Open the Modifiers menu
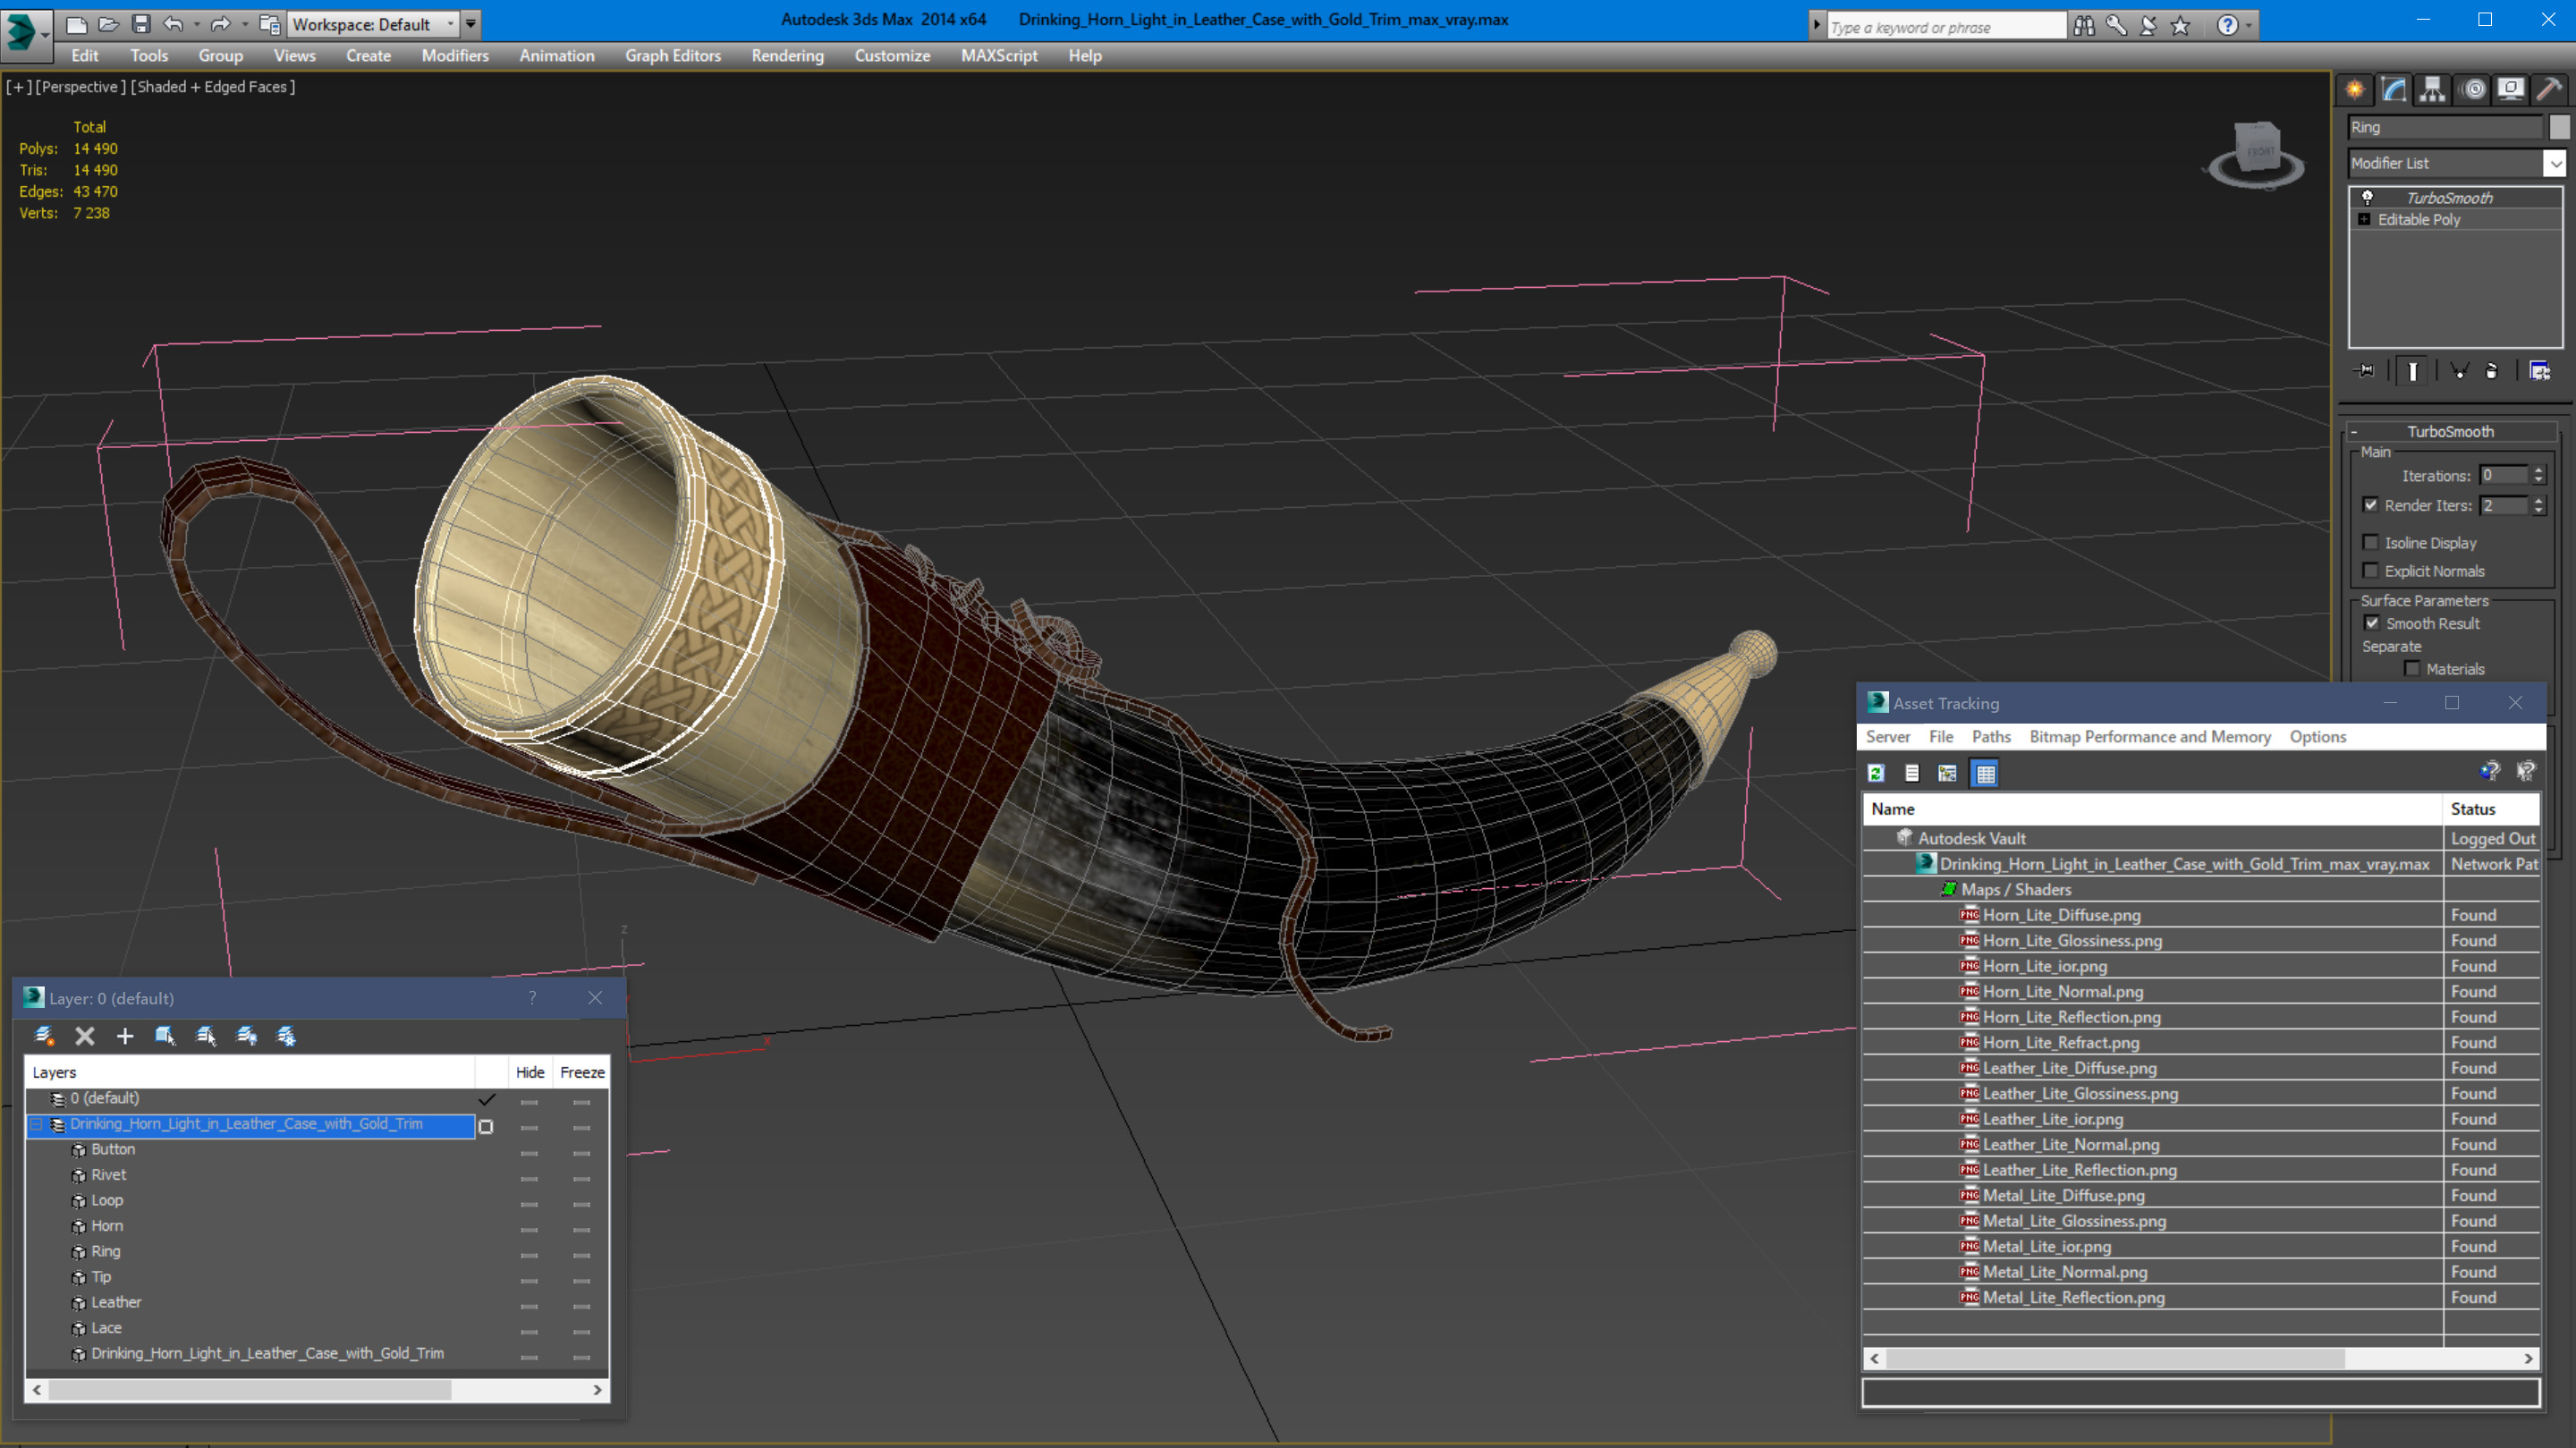 pos(455,56)
